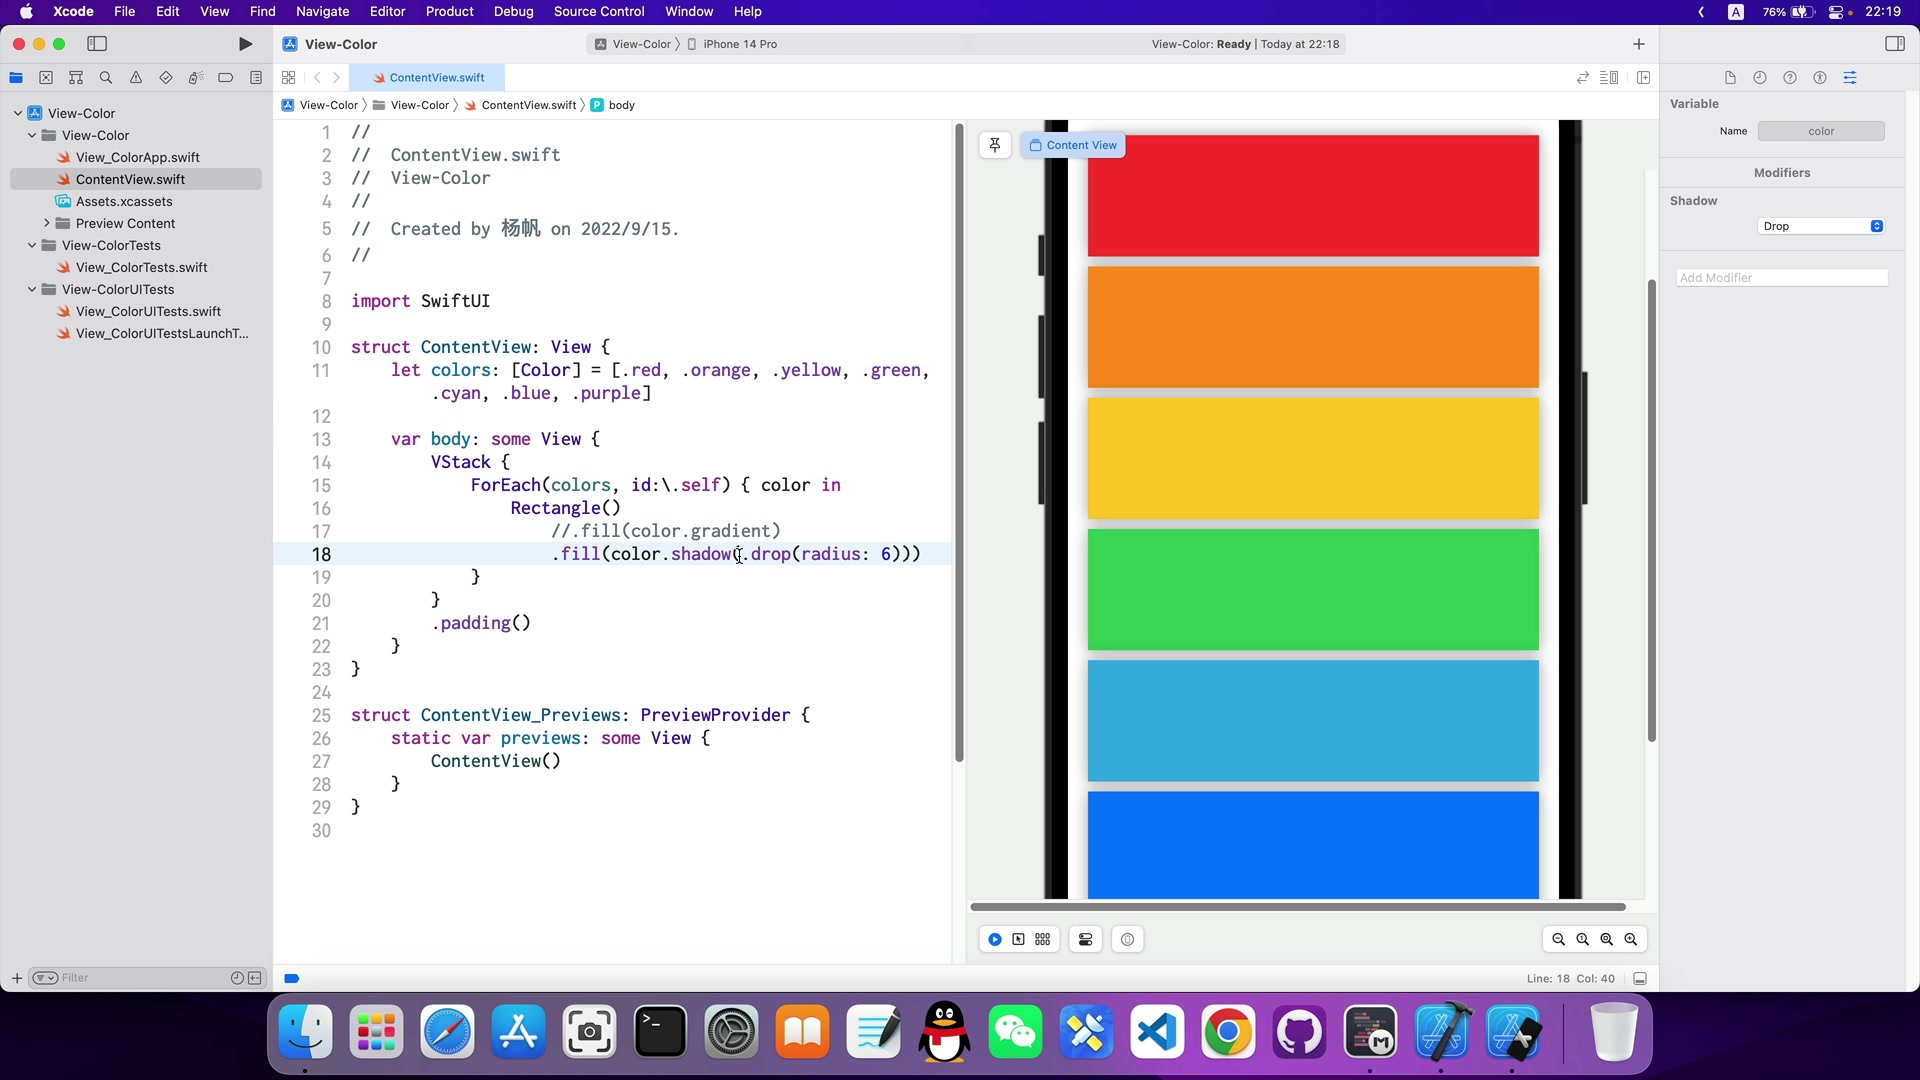The height and width of the screenshot is (1080, 1920).
Task: Toggle the inspectors panel on the right
Action: [x=1894, y=44]
